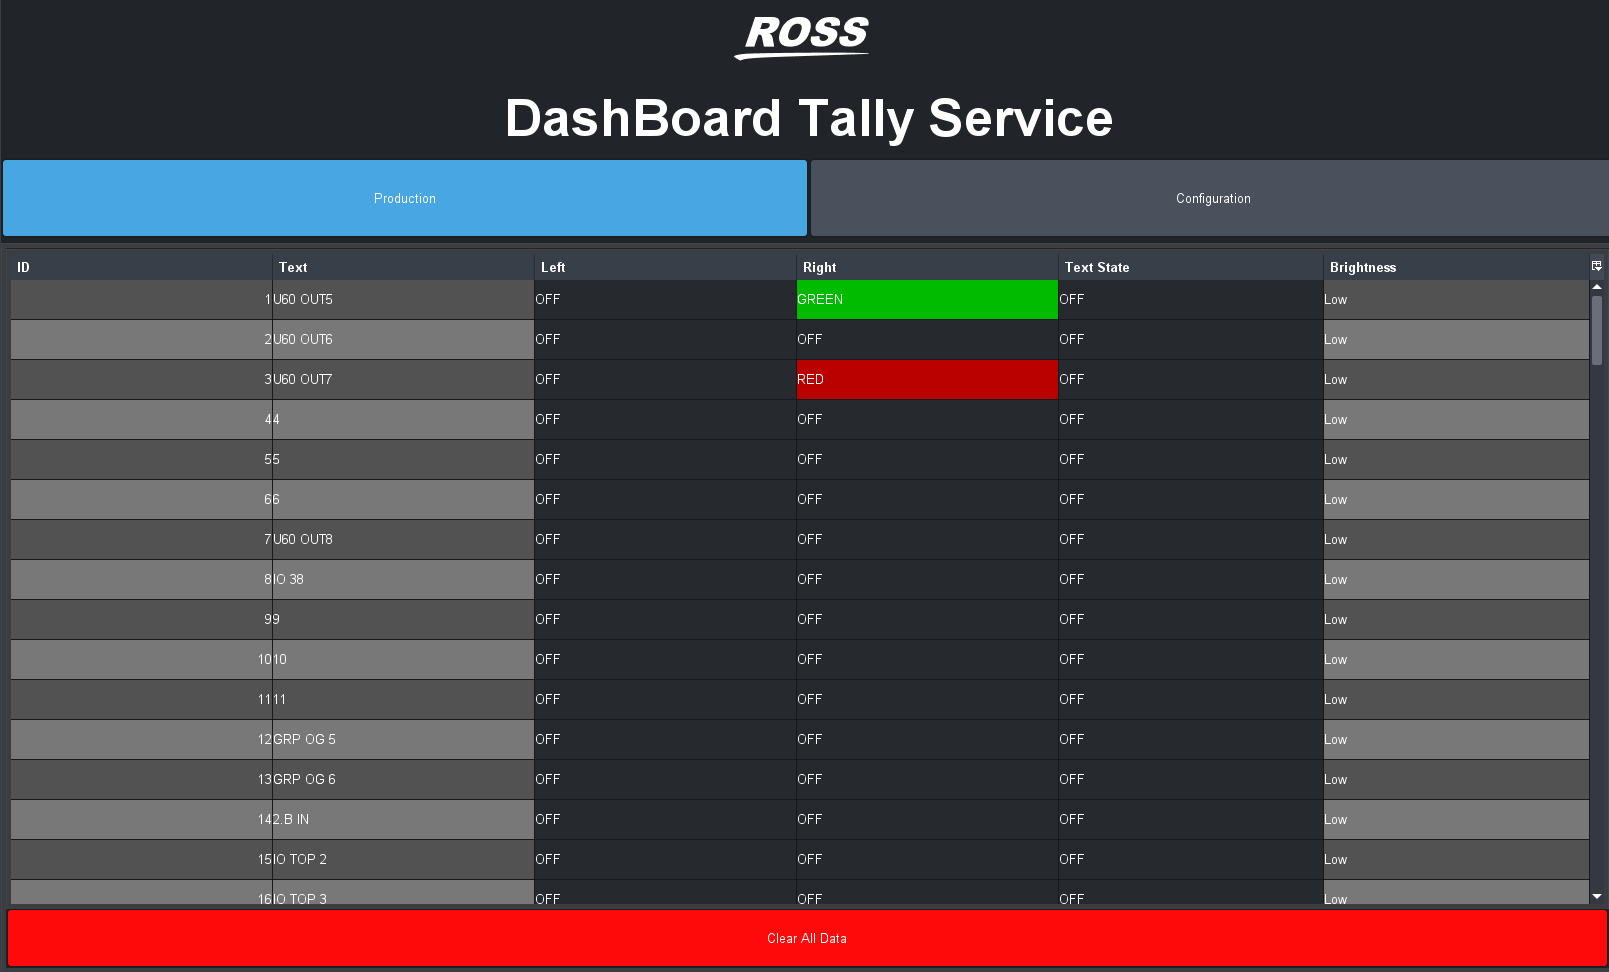This screenshot has height=972, width=1609.
Task: Select the GREEN Right cell for U60 OUT5
Action: point(927,300)
